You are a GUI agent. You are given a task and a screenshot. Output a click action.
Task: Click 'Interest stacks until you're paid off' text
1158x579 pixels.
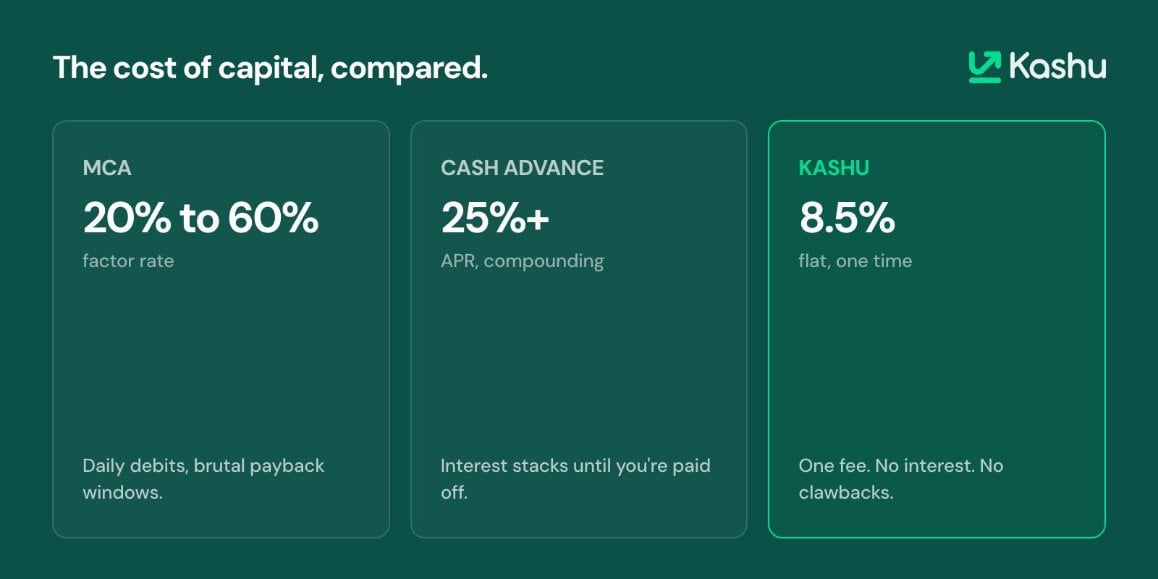click(x=575, y=479)
